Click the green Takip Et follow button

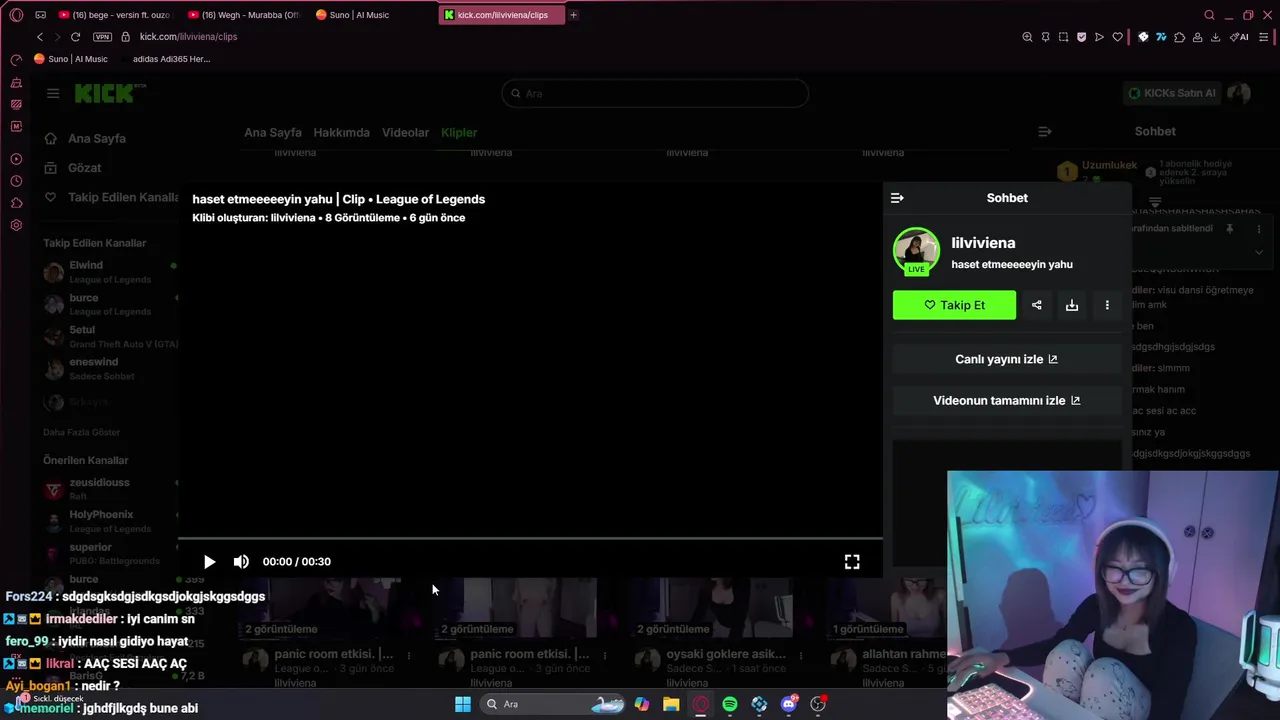click(954, 305)
